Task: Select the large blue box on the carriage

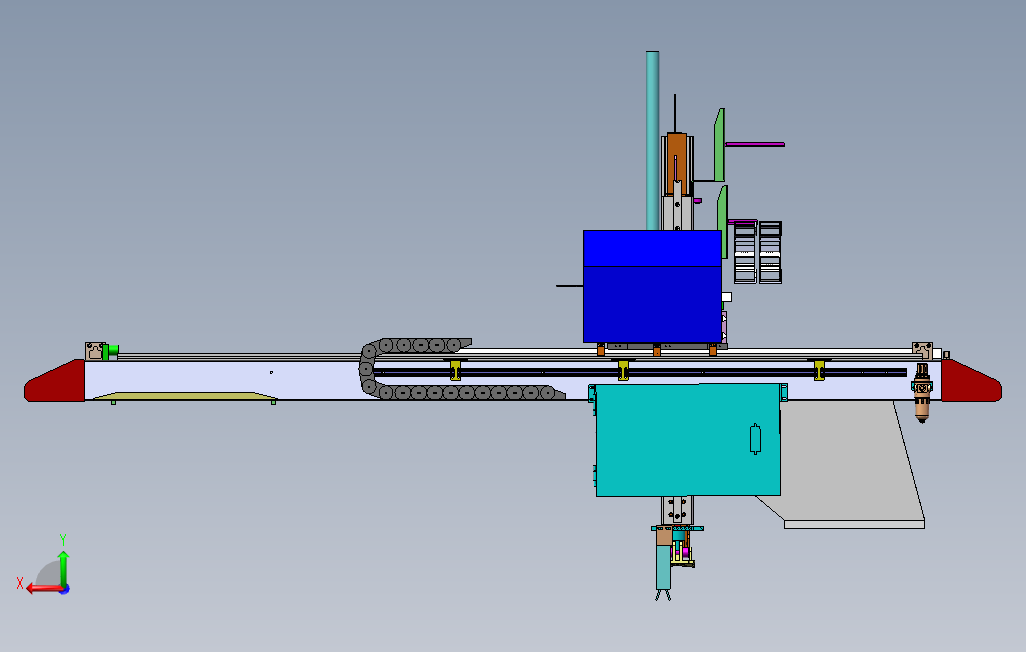Action: coord(652,286)
